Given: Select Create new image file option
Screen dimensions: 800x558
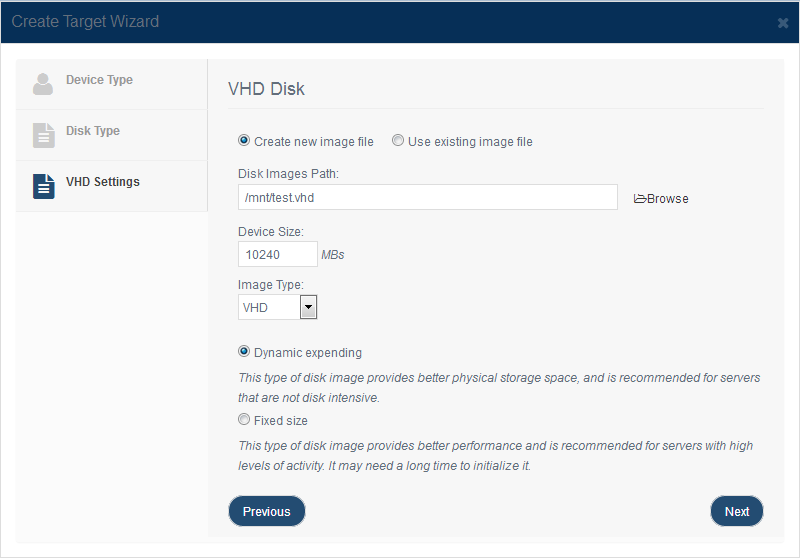Looking at the screenshot, I should 244,140.
